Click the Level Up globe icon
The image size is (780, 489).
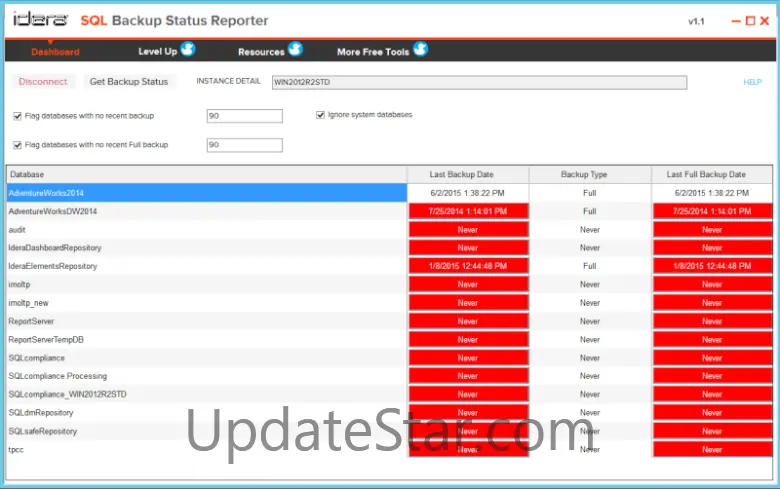pyautogui.click(x=188, y=49)
